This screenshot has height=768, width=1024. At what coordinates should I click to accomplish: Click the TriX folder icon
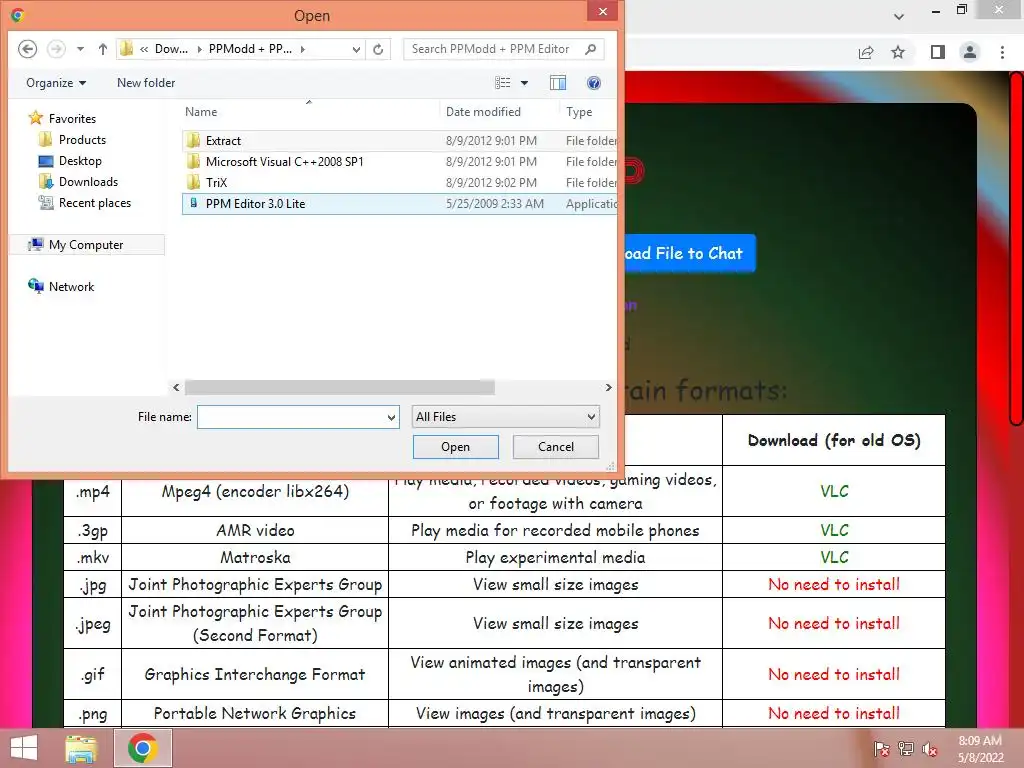pos(193,182)
